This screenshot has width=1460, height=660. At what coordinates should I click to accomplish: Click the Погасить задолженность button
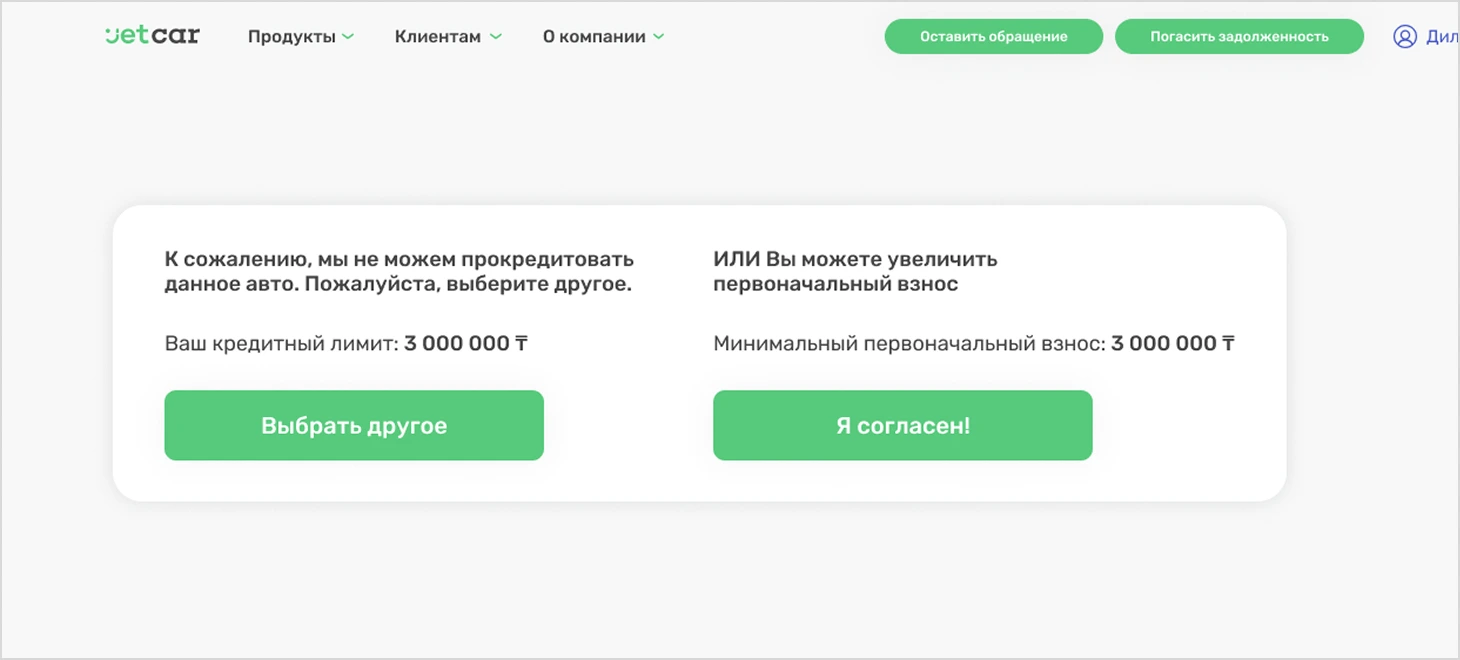tap(1239, 36)
